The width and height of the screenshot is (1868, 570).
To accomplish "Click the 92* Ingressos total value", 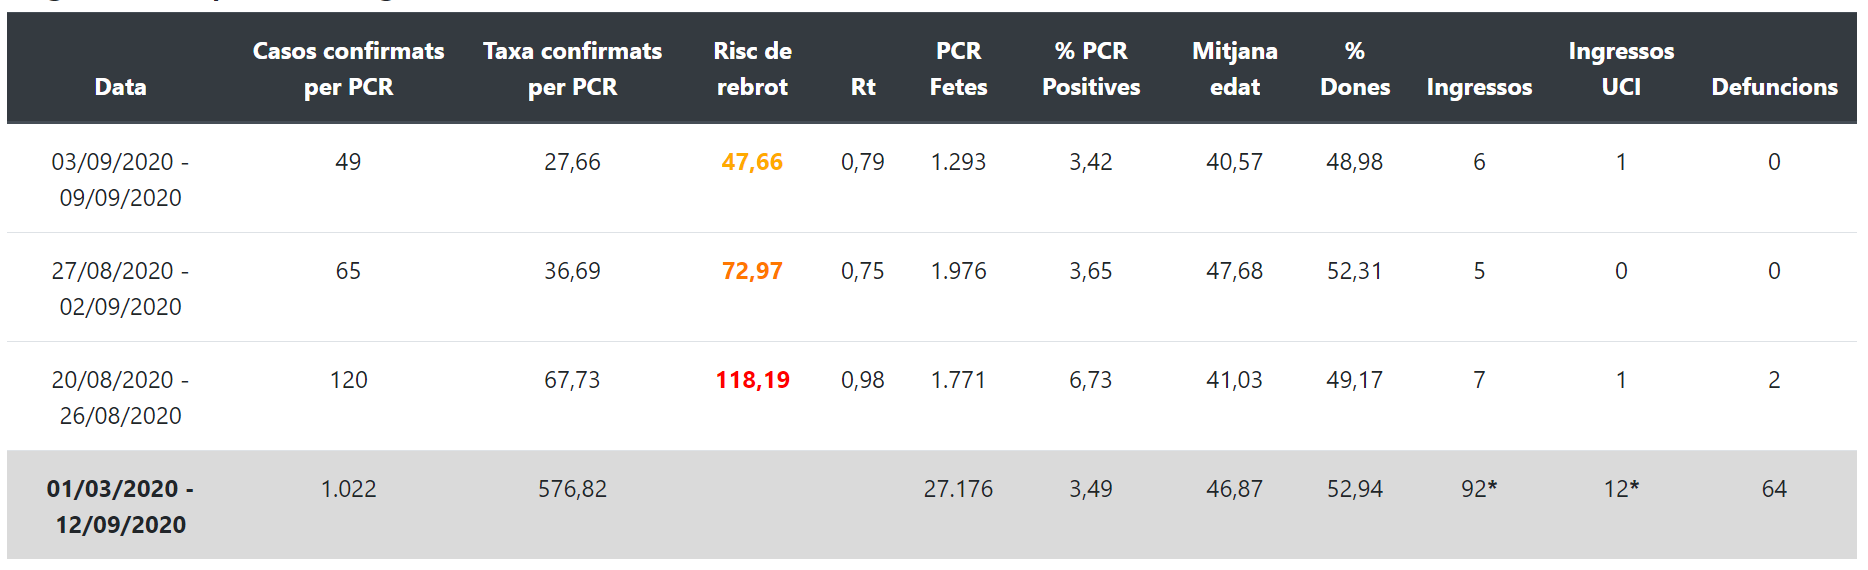I will (1479, 489).
